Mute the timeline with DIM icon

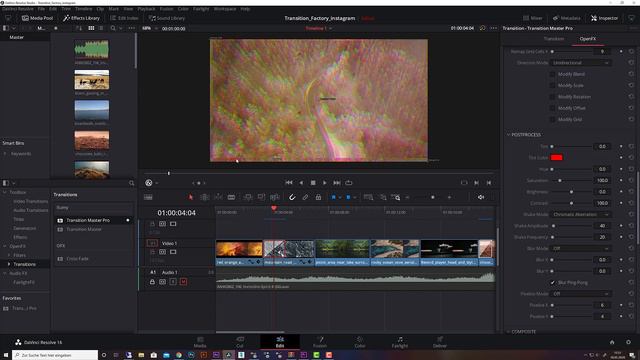[x=481, y=197]
